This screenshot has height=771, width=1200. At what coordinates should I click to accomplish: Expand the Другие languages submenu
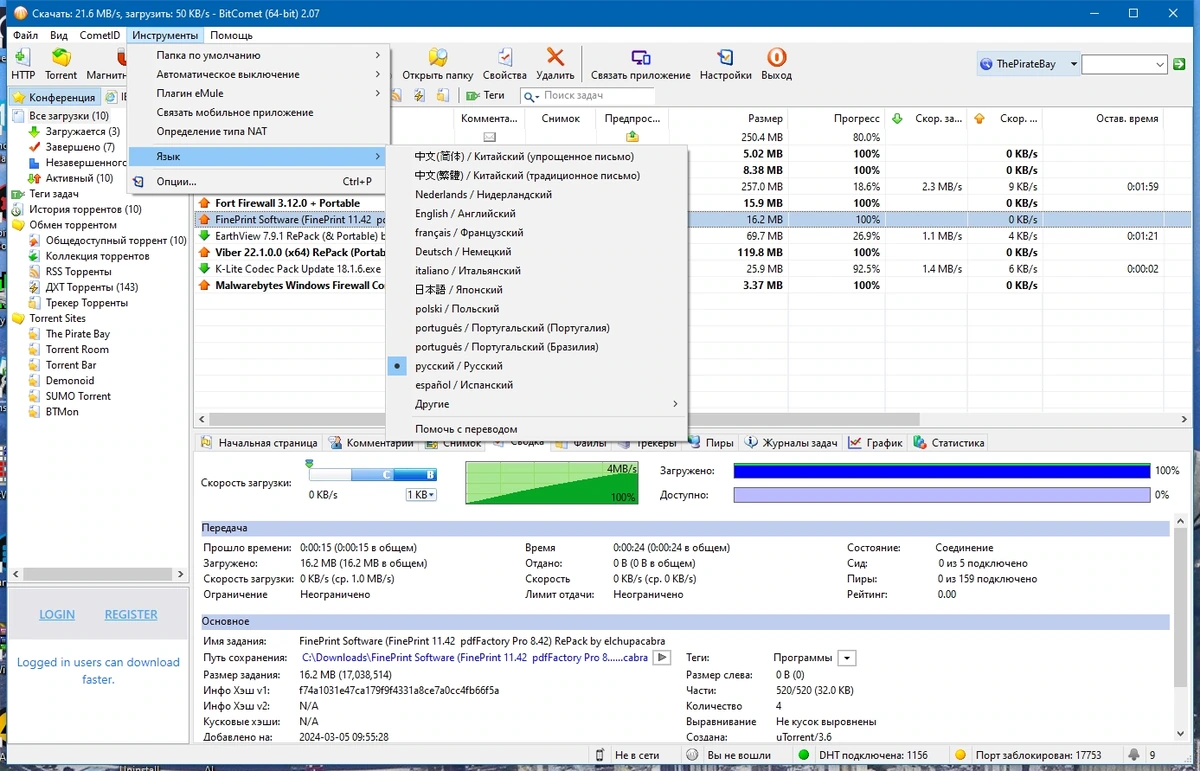tap(536, 404)
